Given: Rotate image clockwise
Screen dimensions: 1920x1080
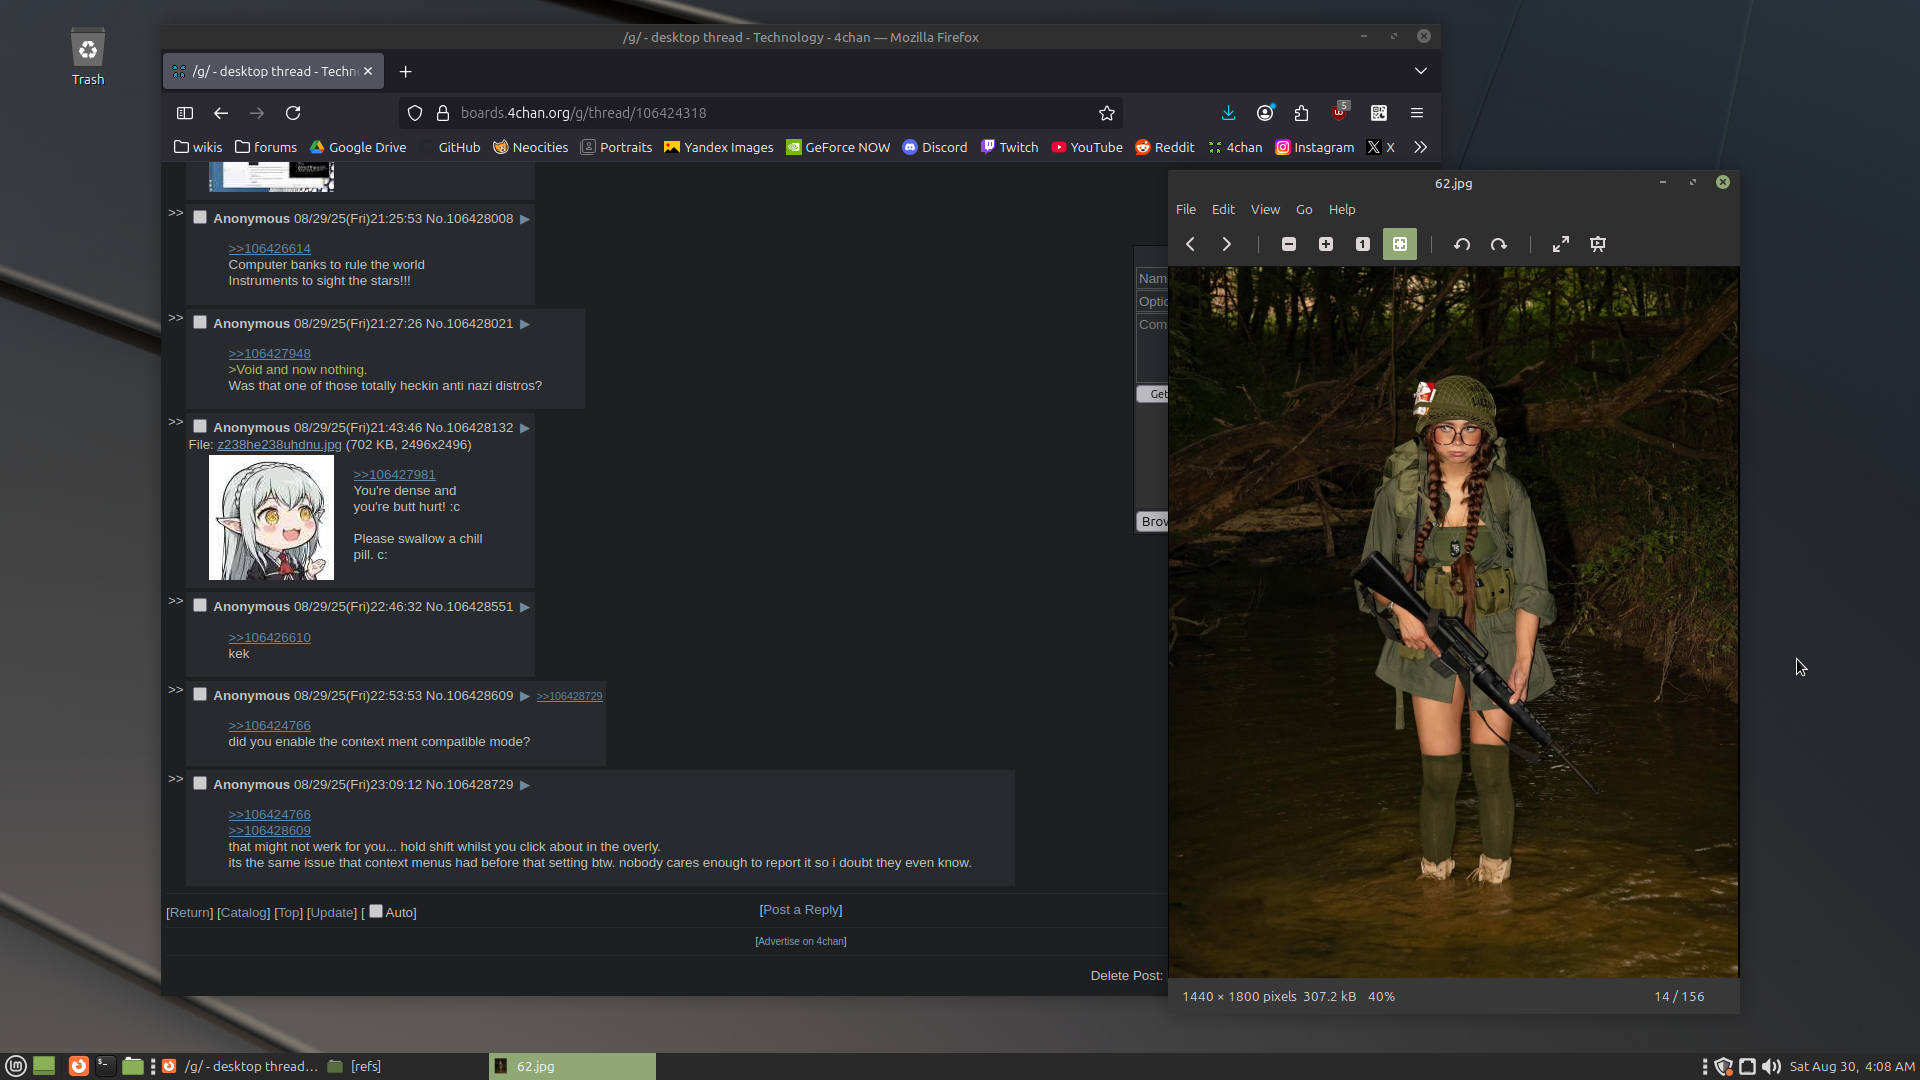Looking at the screenshot, I should (x=1498, y=244).
